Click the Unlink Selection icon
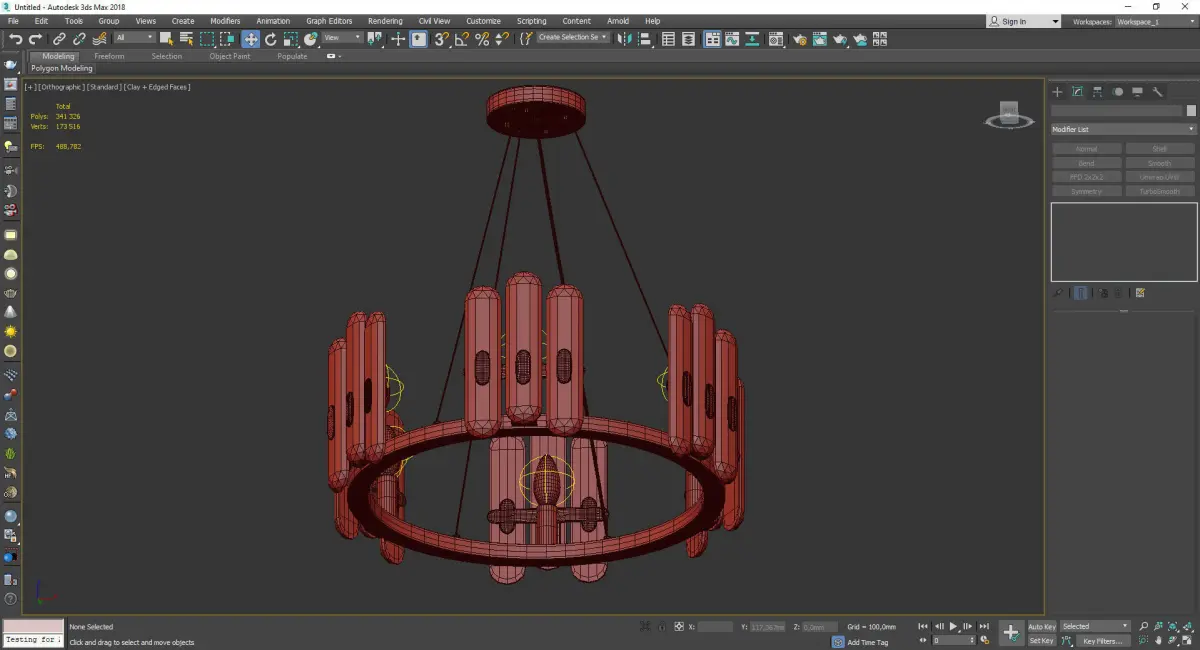The width and height of the screenshot is (1200, 650). pos(79,39)
